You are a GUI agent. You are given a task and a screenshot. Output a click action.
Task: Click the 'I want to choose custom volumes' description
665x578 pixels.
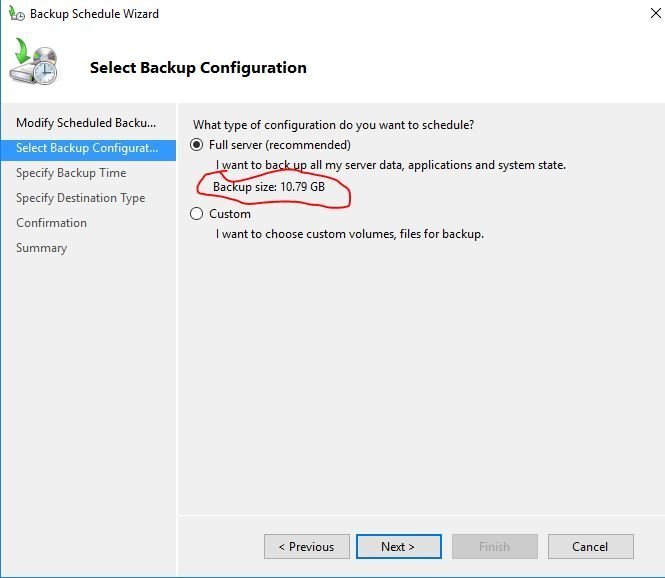point(349,234)
